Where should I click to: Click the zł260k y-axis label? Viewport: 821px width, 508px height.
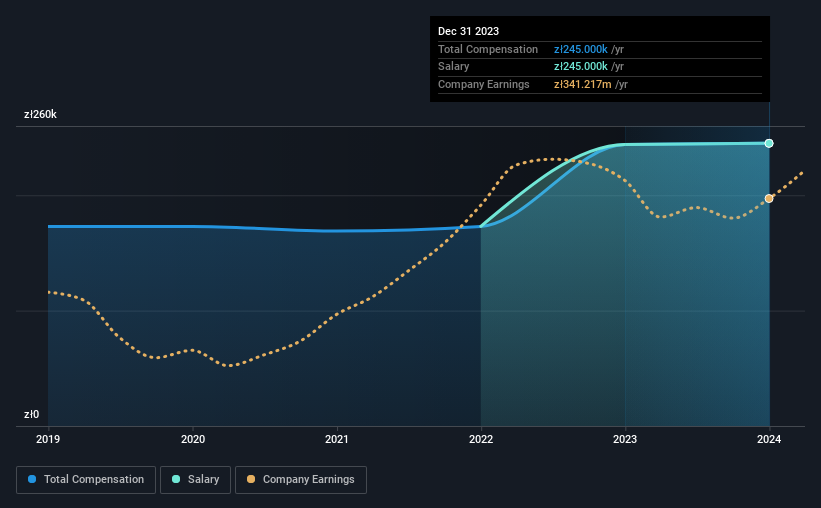(x=40, y=114)
